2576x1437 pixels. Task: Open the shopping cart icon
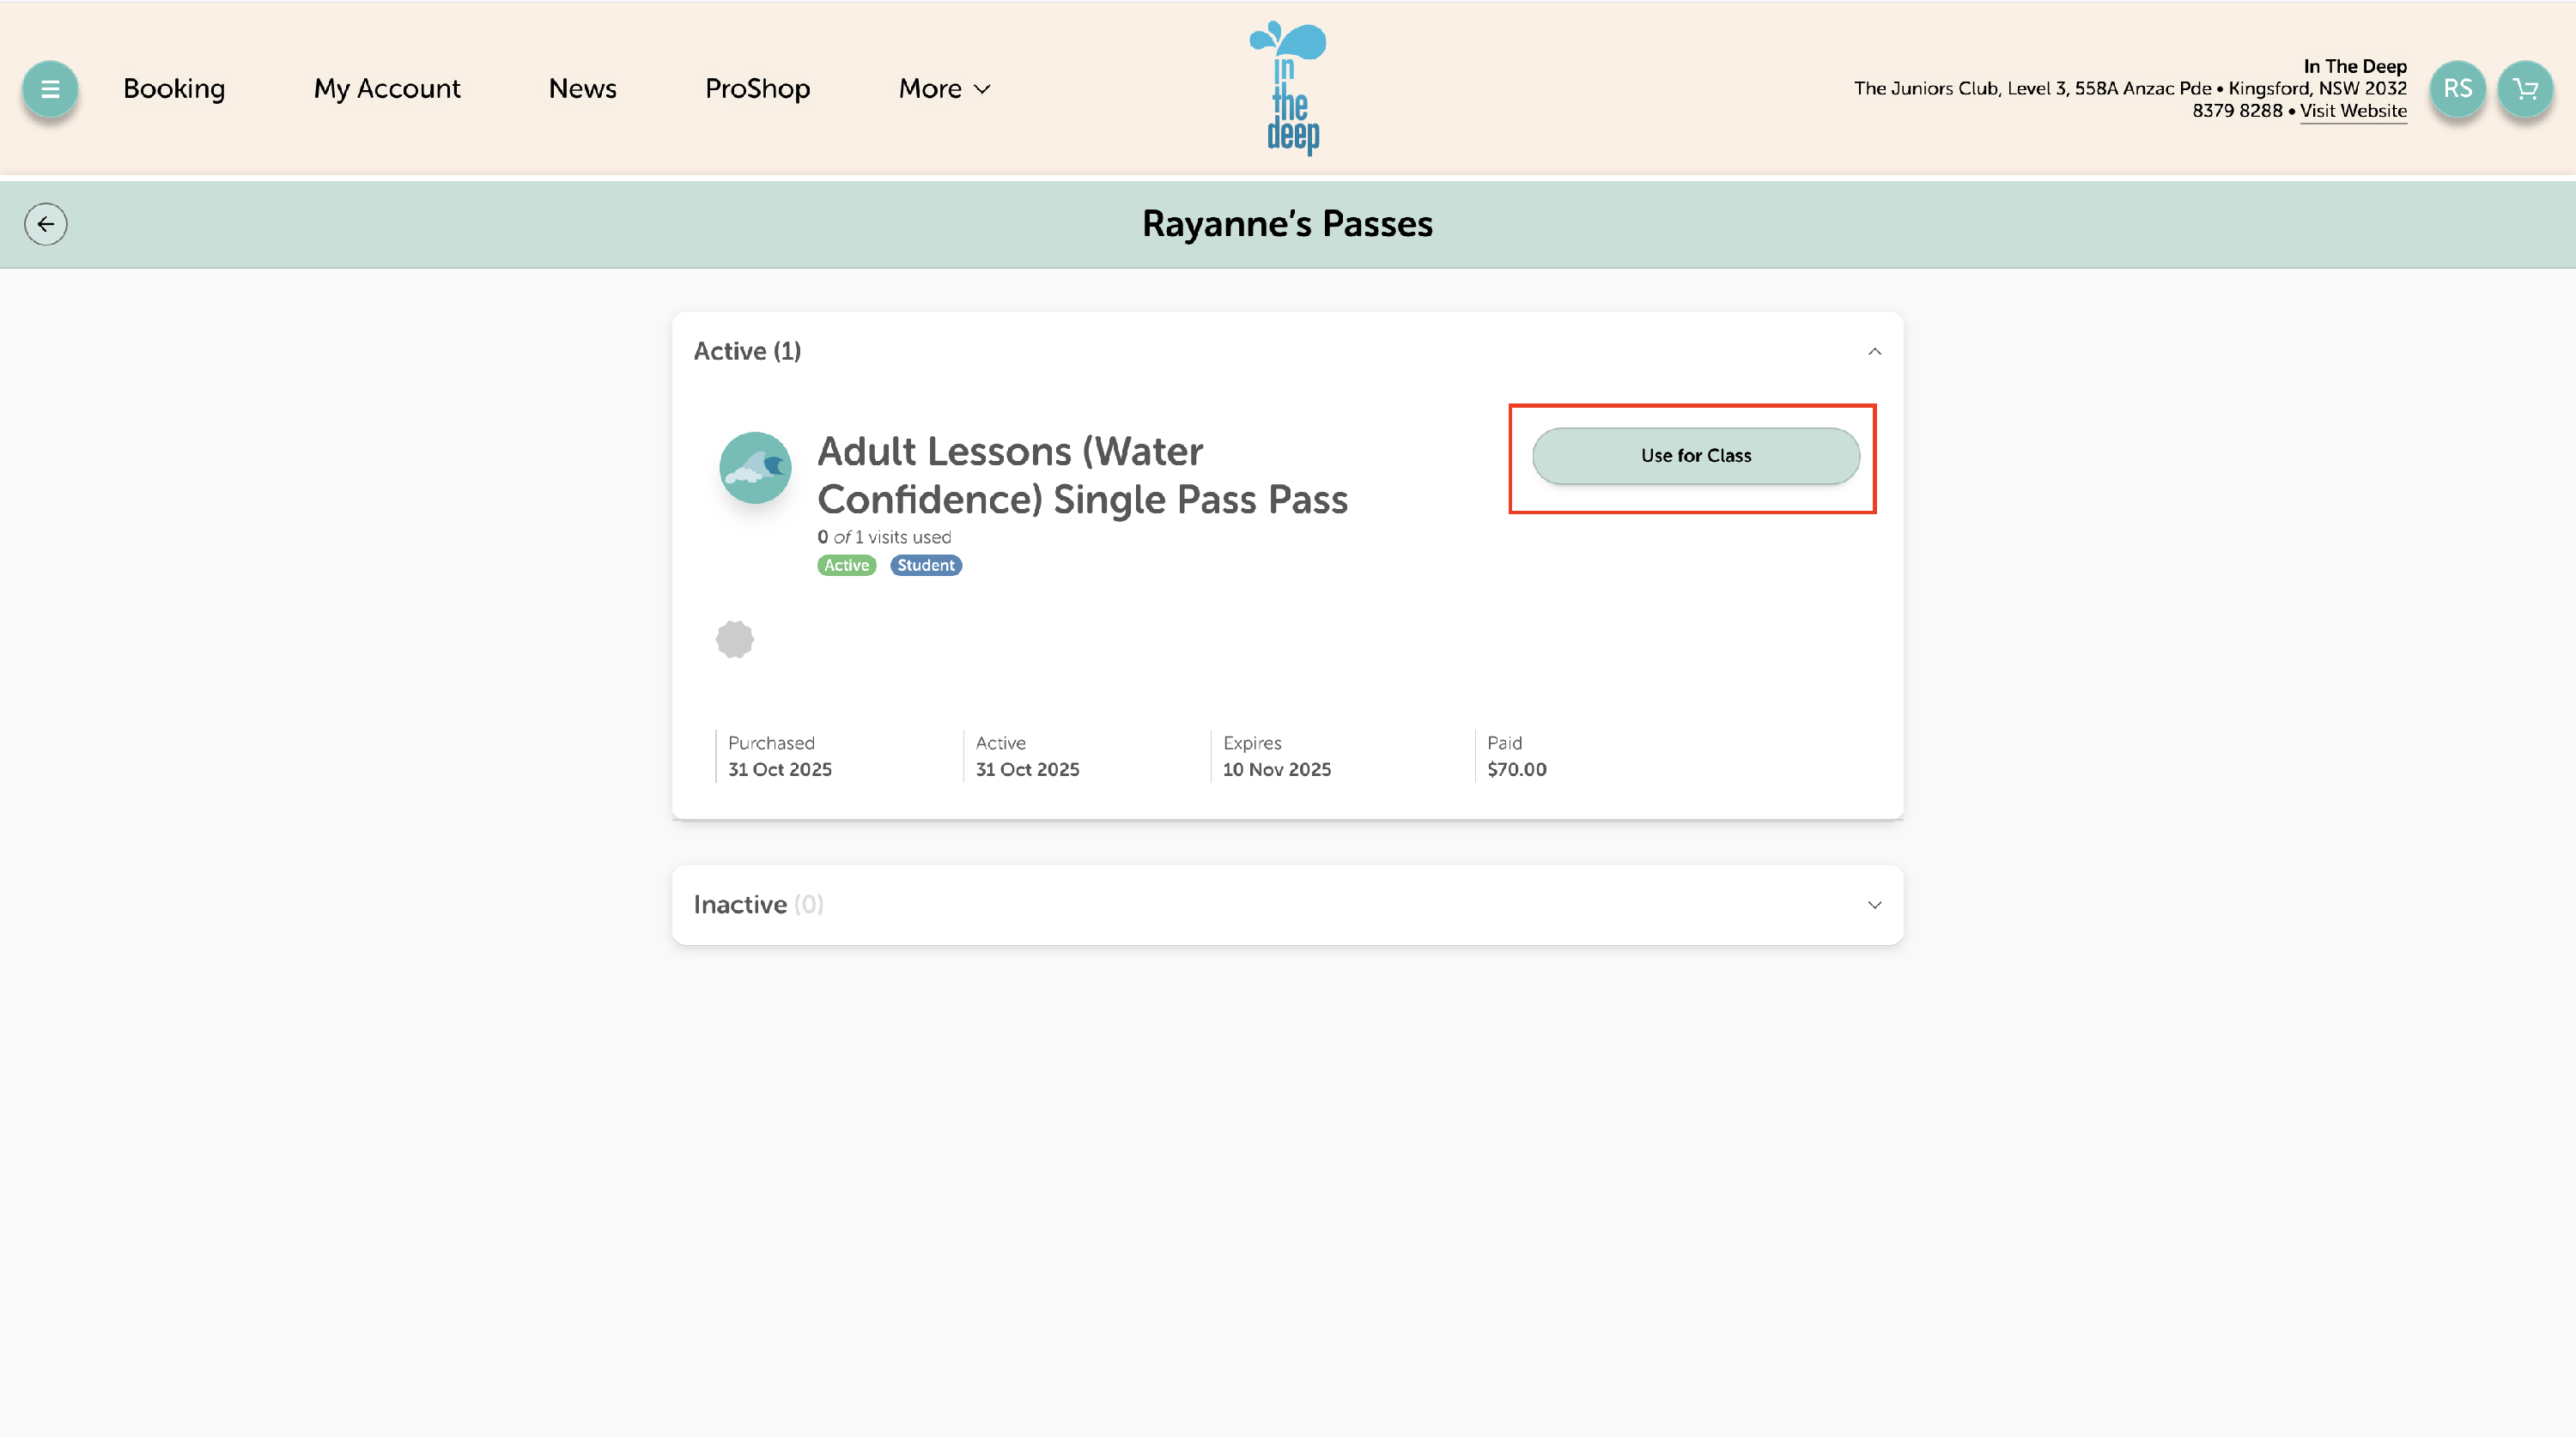2525,89
